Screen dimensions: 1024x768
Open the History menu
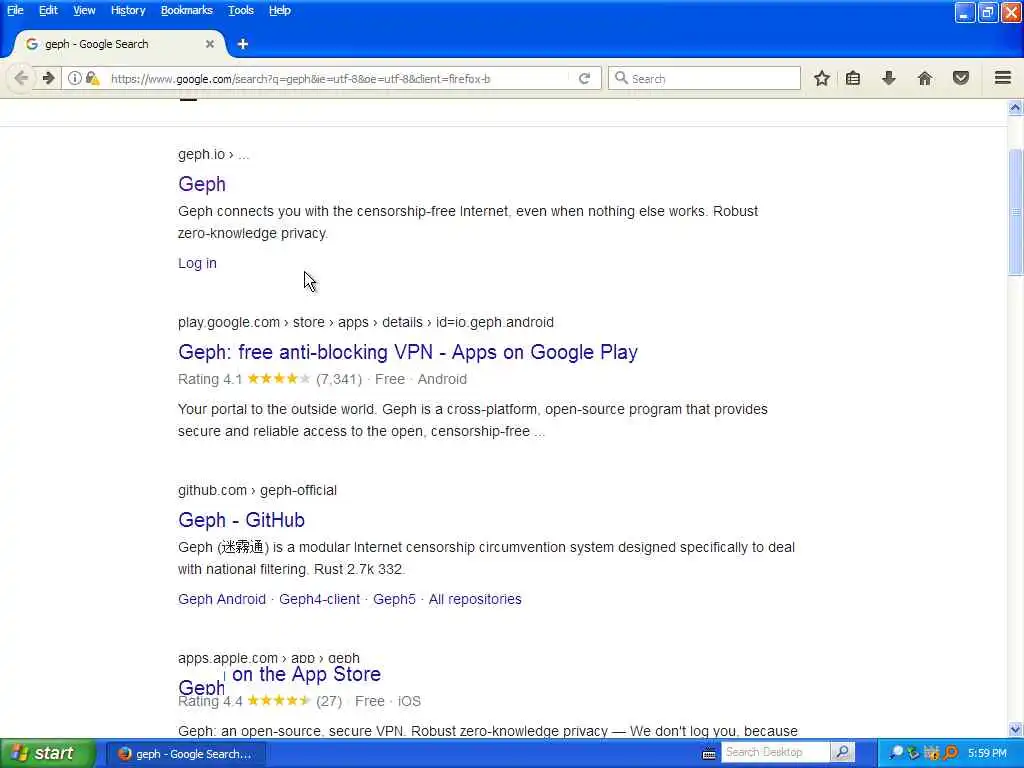(x=127, y=10)
